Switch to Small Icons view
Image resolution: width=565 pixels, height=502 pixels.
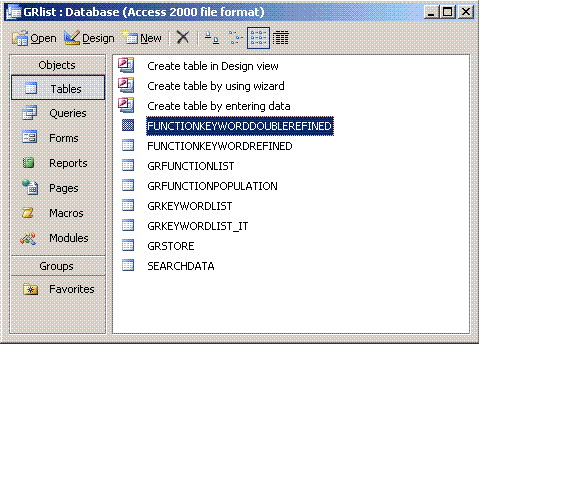tap(235, 37)
